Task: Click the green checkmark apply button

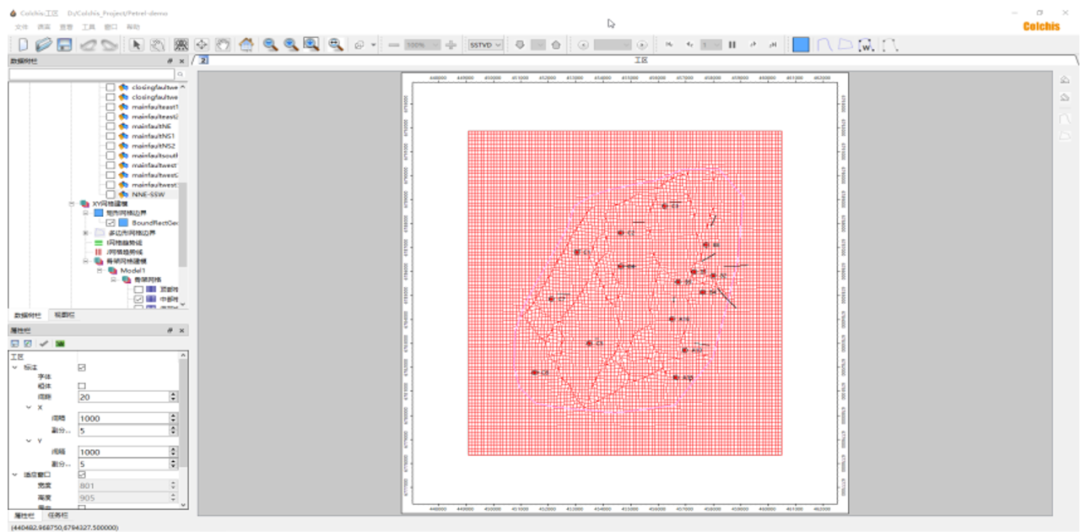Action: (44, 343)
